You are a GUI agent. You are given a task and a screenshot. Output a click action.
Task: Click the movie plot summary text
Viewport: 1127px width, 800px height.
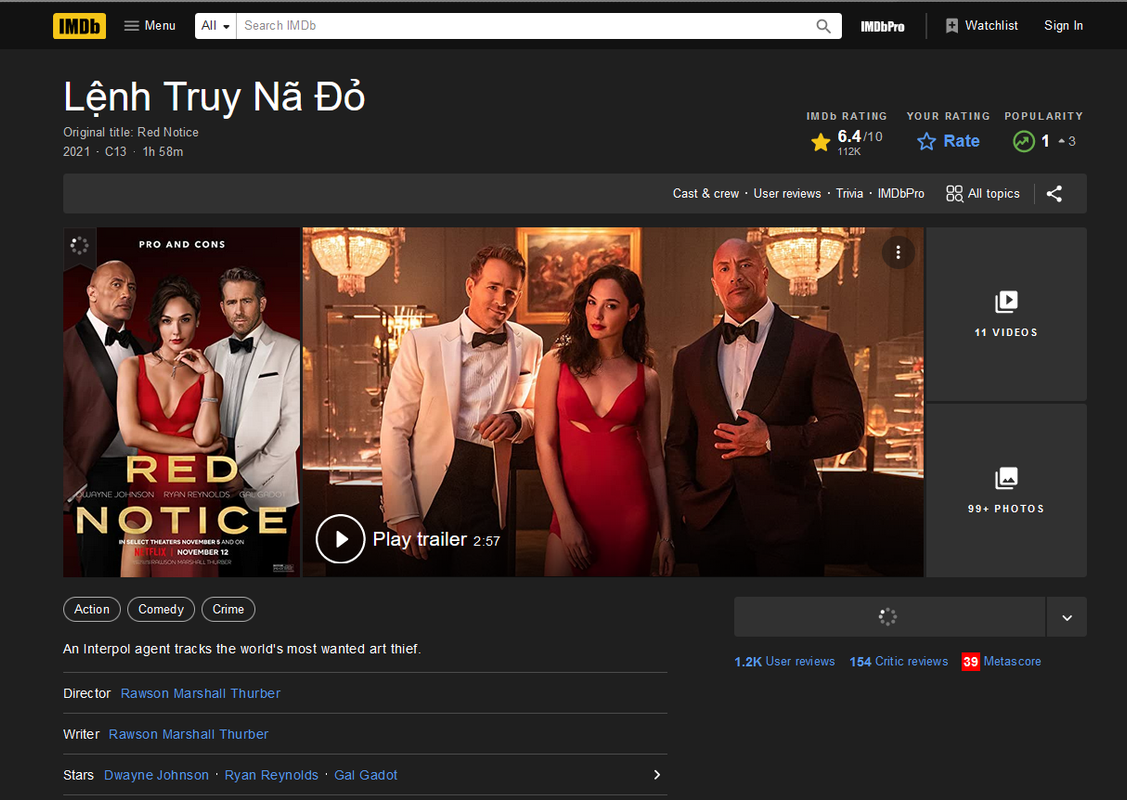click(242, 649)
